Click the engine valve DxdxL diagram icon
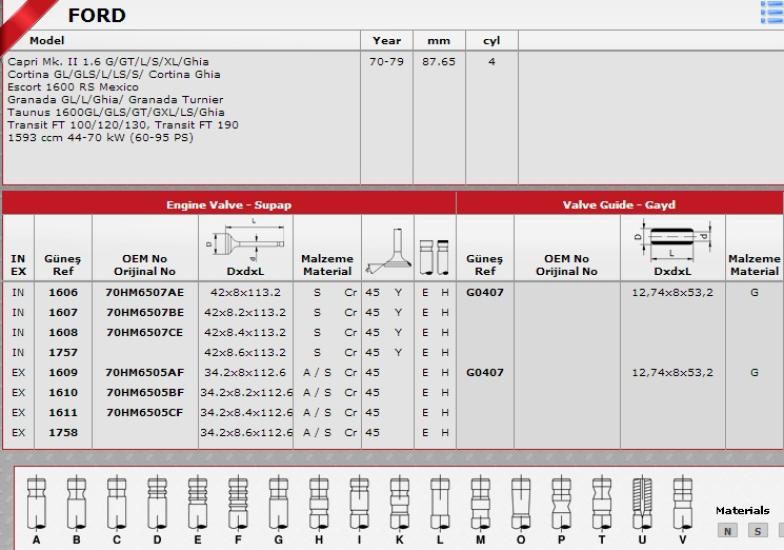The image size is (784, 550). (246, 241)
